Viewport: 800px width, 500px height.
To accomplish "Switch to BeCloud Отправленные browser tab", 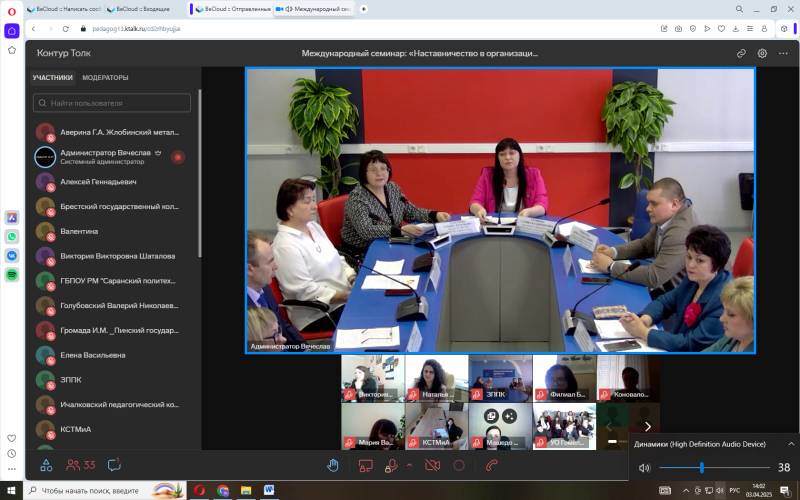I will (x=233, y=9).
